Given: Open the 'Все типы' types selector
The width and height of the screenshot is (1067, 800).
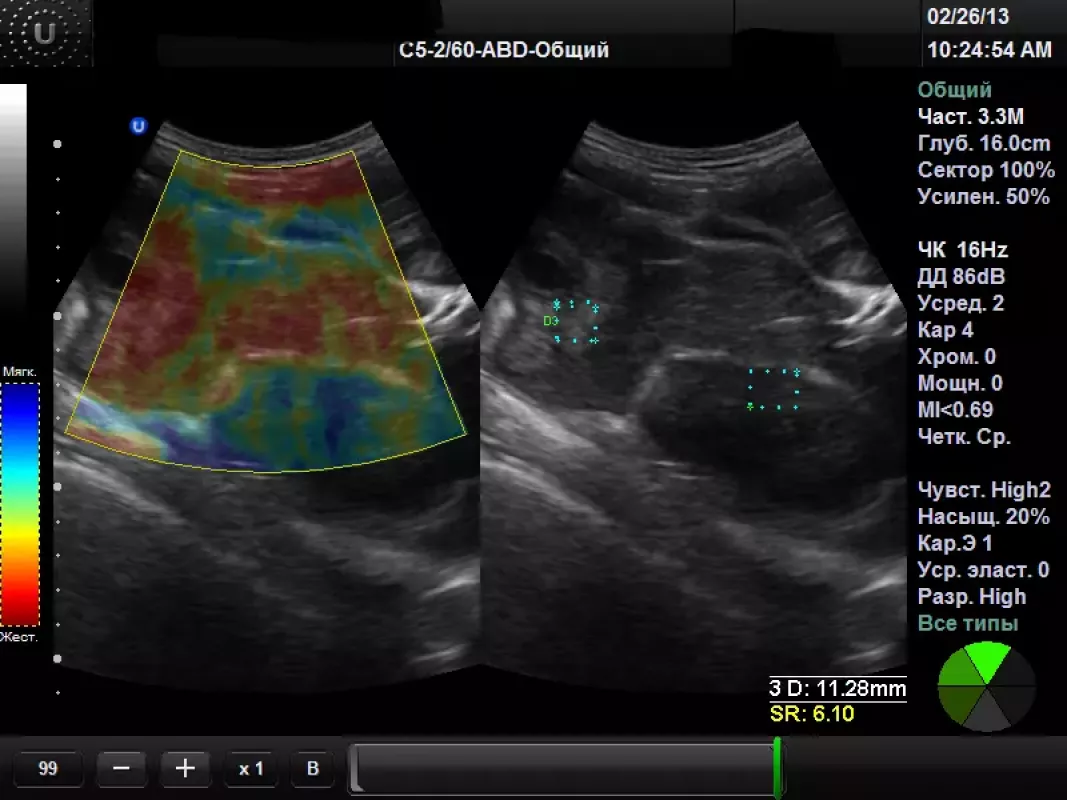Looking at the screenshot, I should tap(967, 624).
